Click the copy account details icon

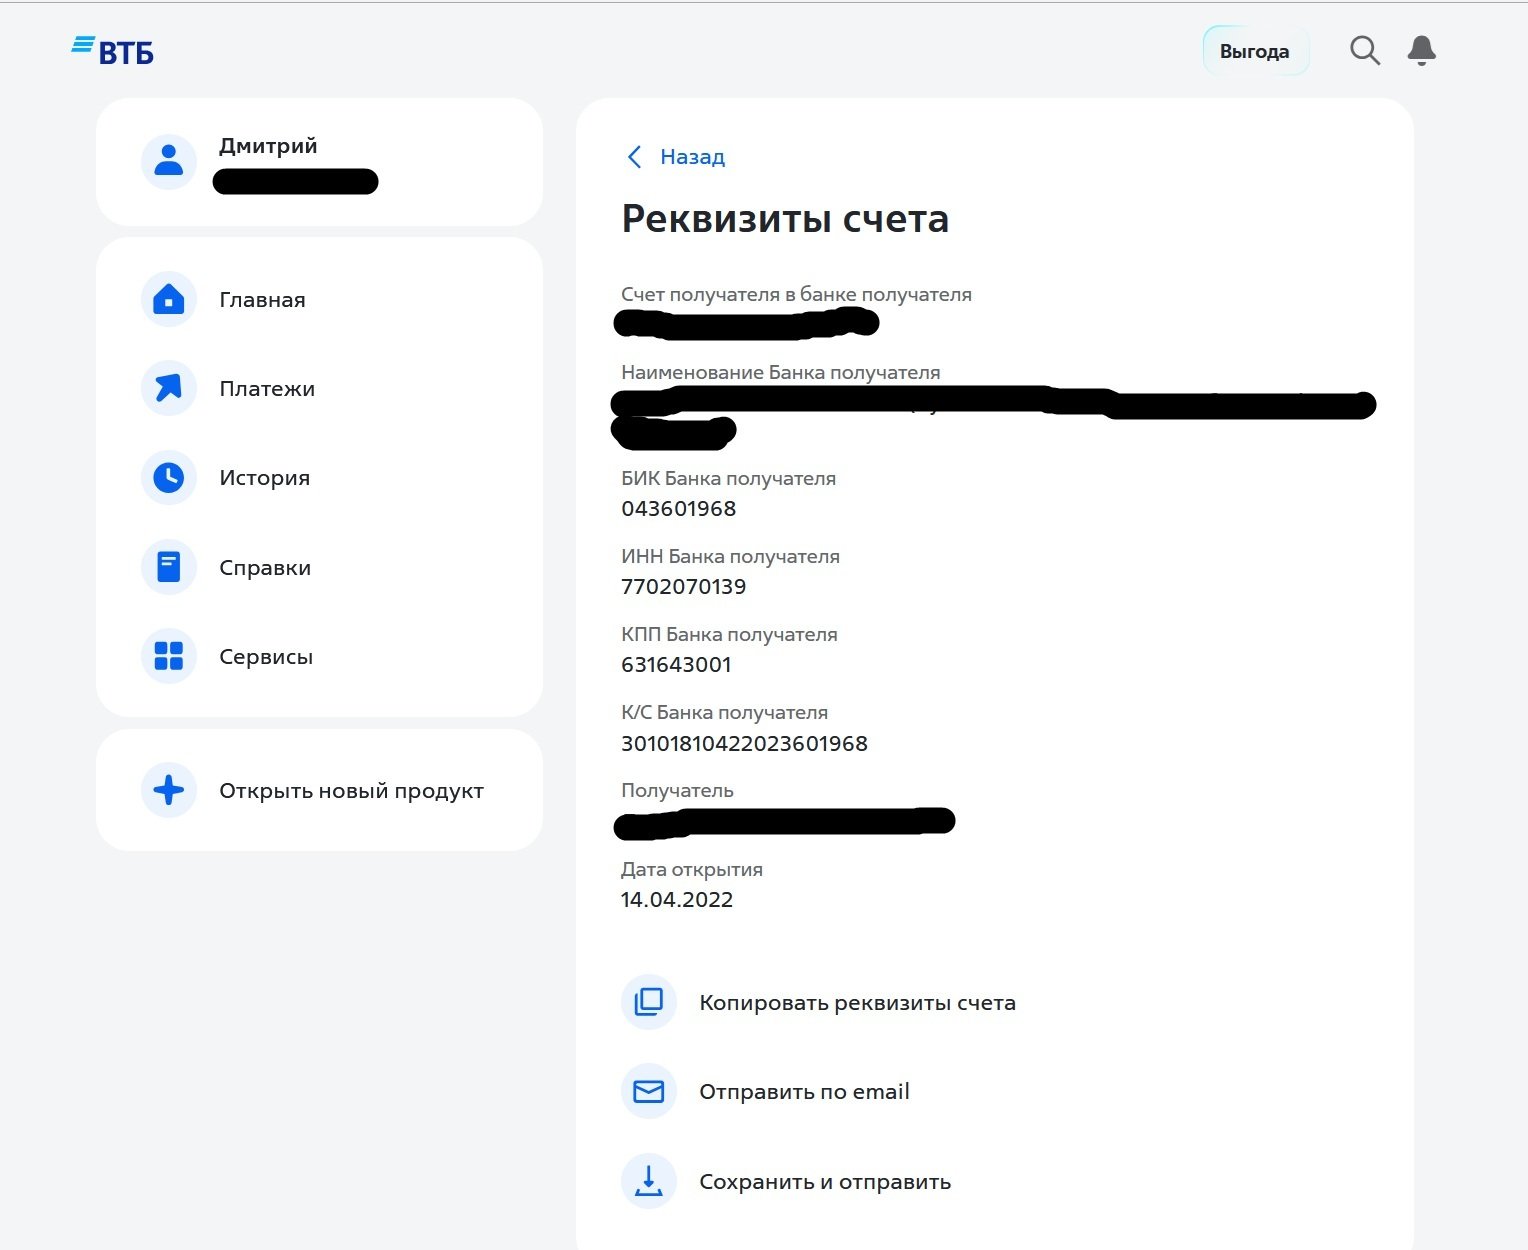coord(649,1002)
